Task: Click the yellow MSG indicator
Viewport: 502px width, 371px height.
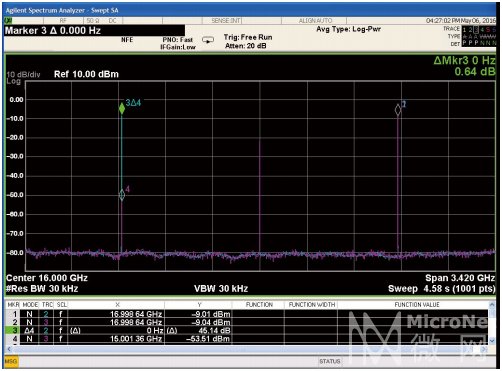Action: [x=11, y=361]
